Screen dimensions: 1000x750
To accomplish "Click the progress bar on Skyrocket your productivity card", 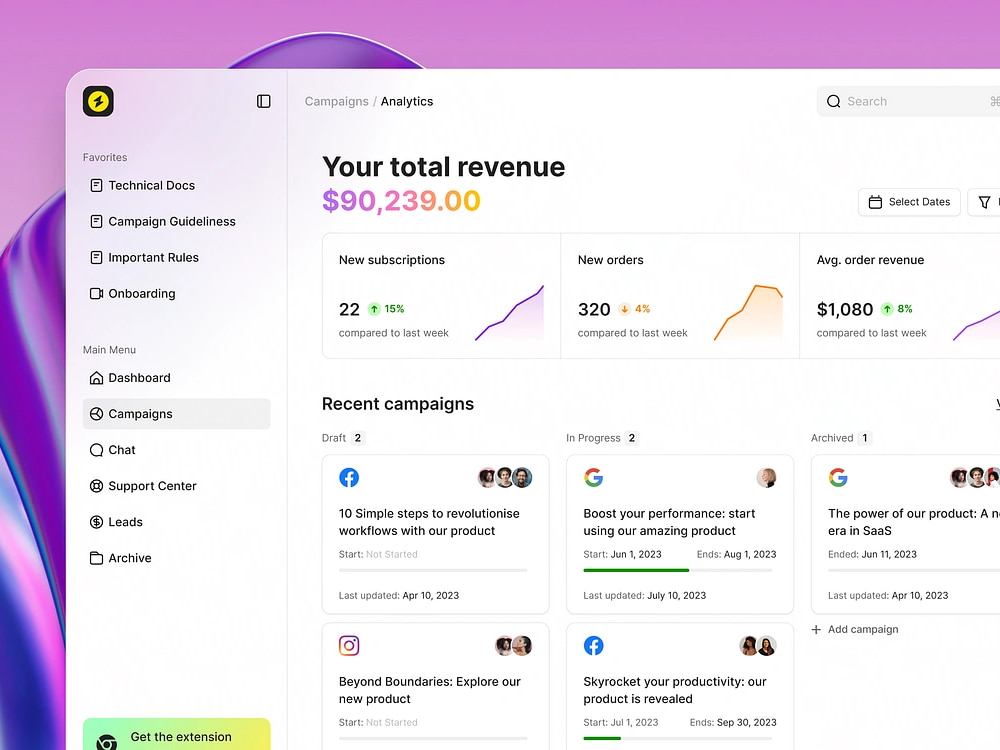I will [677, 739].
